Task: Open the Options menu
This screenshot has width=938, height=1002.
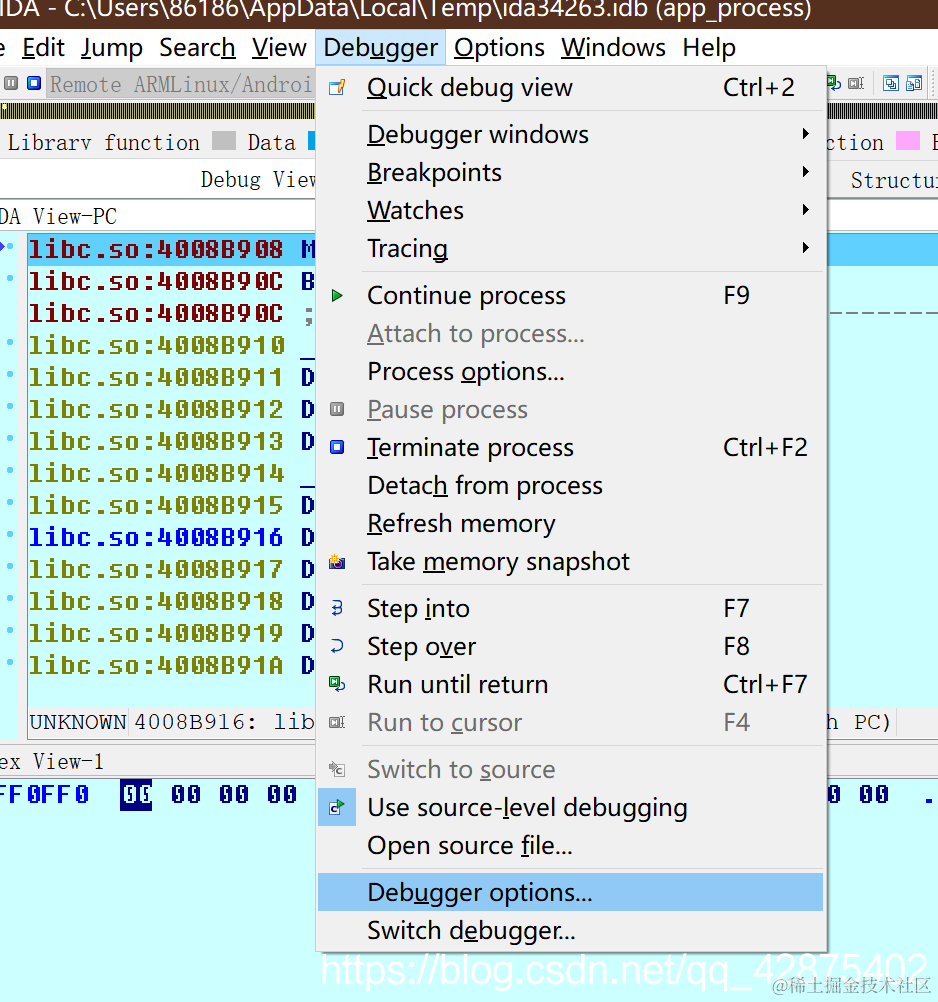Action: tap(499, 48)
